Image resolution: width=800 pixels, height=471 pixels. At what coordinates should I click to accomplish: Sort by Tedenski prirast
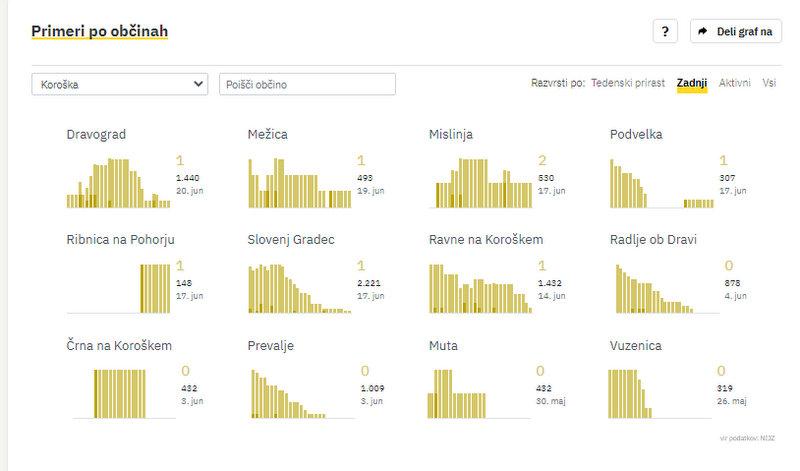[628, 84]
